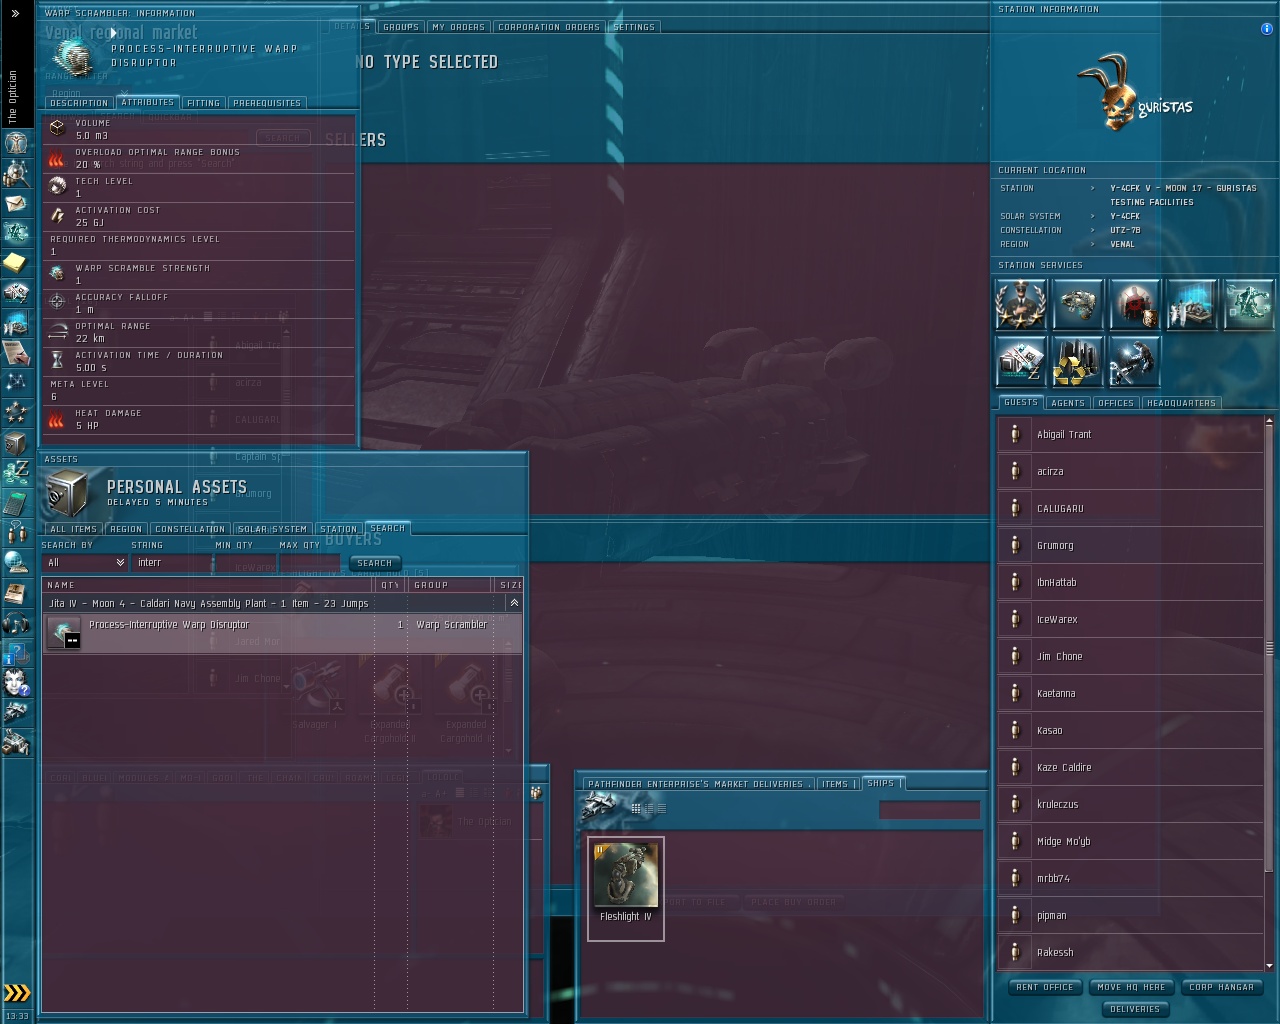The height and width of the screenshot is (1024, 1280).
Task: Switch to Description tab in info window
Action: coord(79,103)
